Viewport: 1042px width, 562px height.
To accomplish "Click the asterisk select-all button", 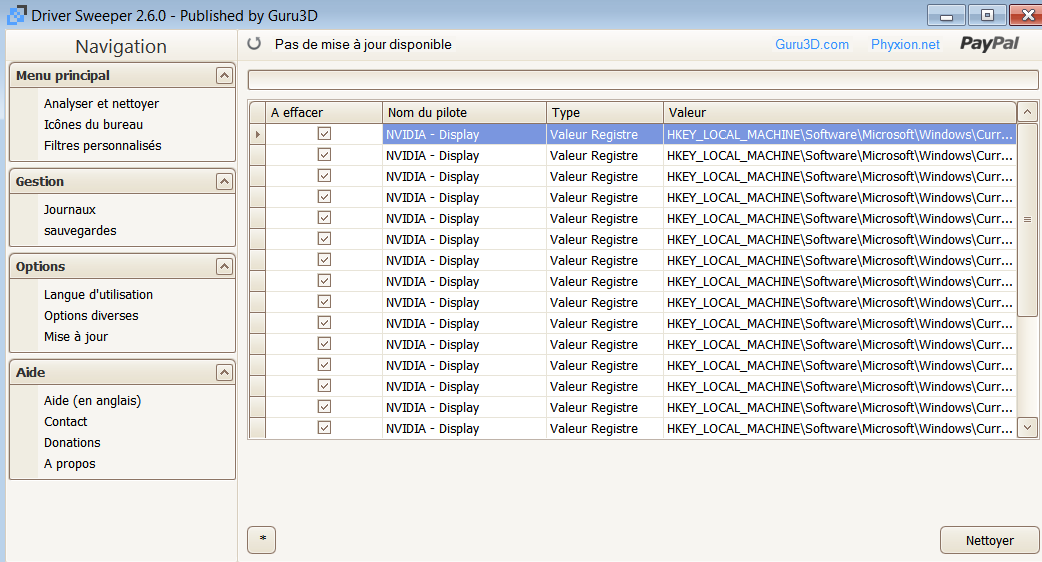I will 262,540.
